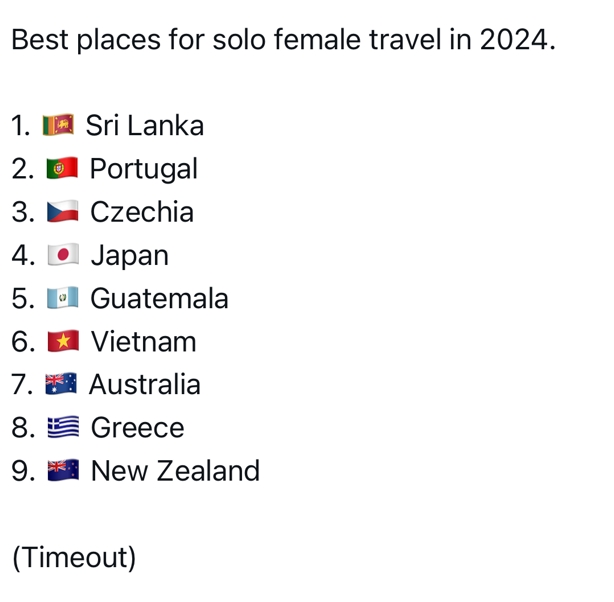
Task: Click the Sri Lanka flag emoji
Action: pyautogui.click(x=58, y=125)
